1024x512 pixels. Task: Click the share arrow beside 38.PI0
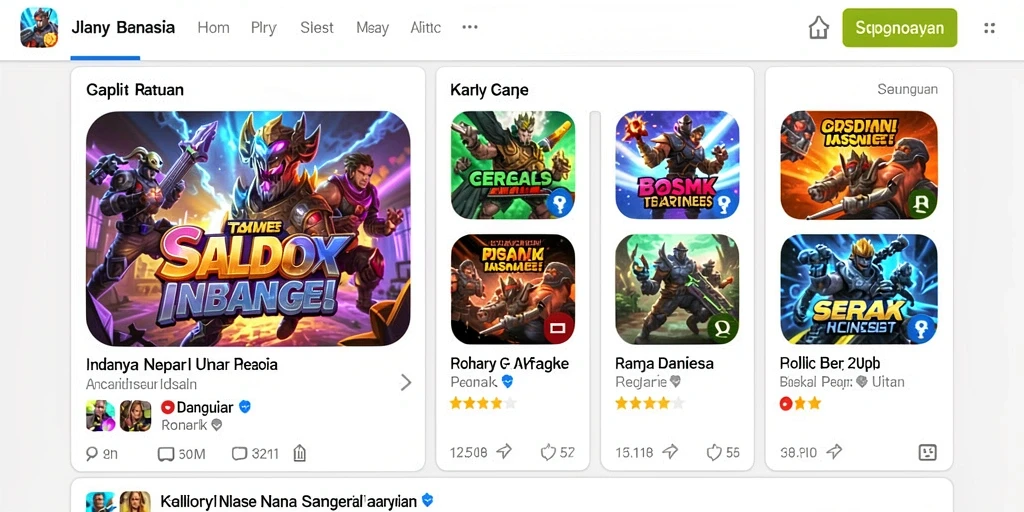(x=834, y=451)
